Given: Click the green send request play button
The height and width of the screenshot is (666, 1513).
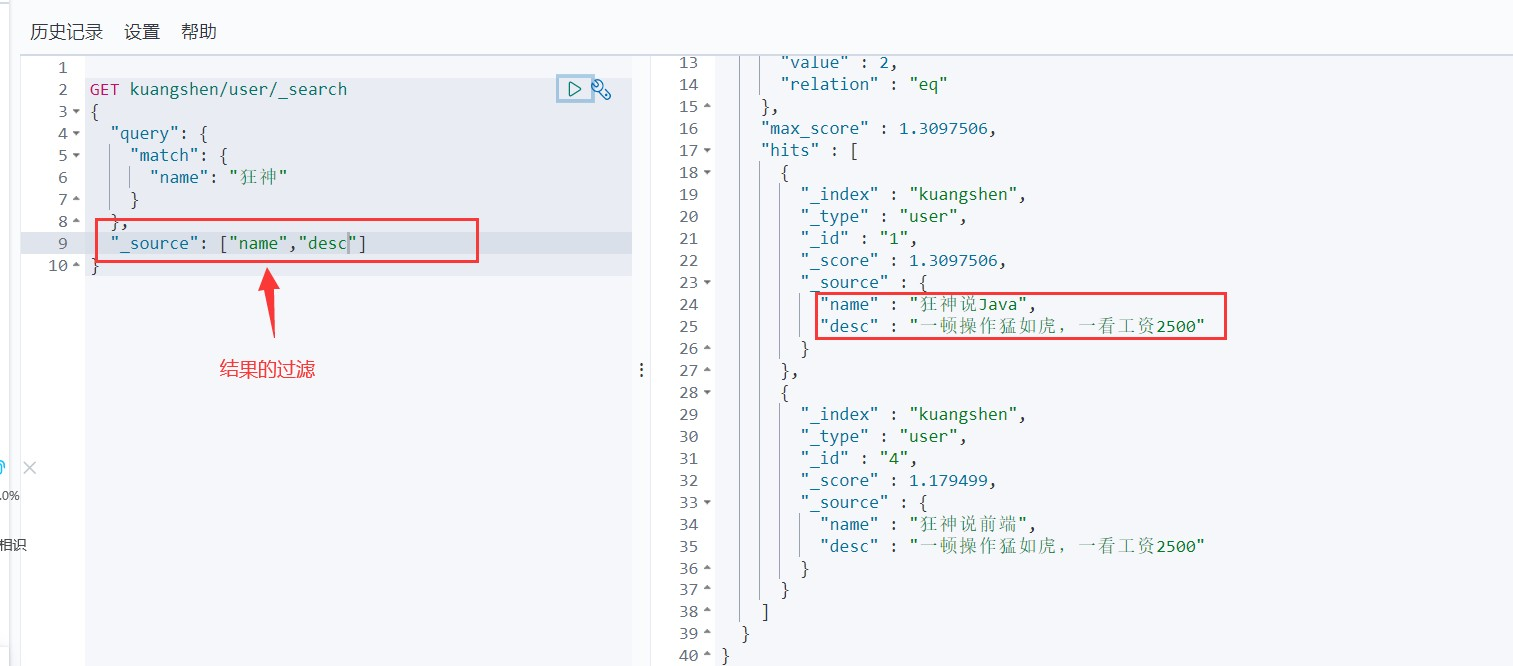Looking at the screenshot, I should pos(575,89).
